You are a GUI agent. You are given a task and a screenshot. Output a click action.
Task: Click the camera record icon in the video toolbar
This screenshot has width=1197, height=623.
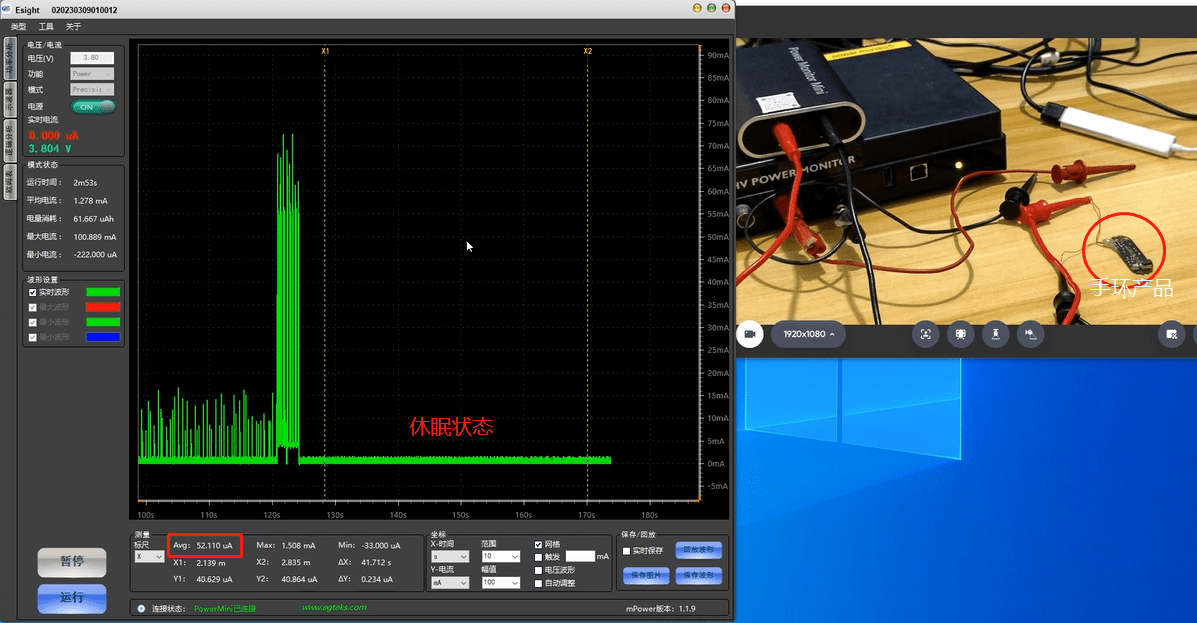coord(750,335)
